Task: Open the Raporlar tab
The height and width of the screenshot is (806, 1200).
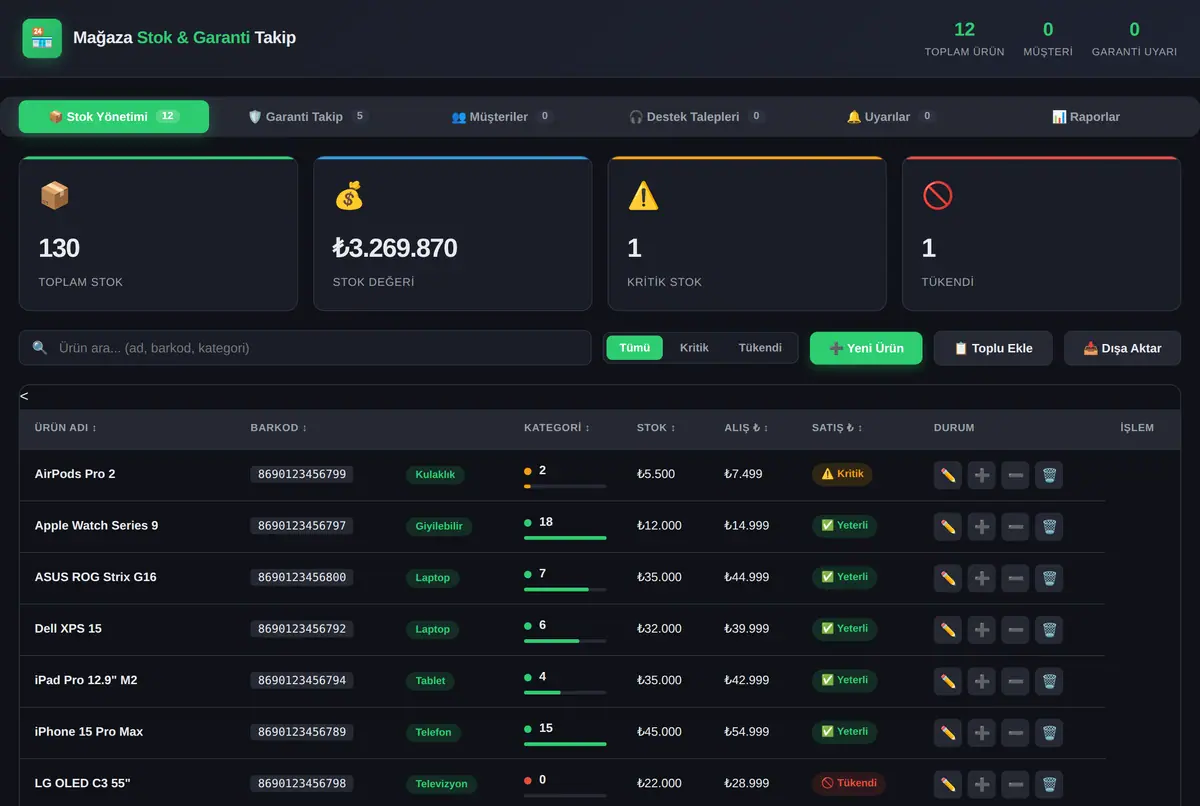Action: 1086,117
